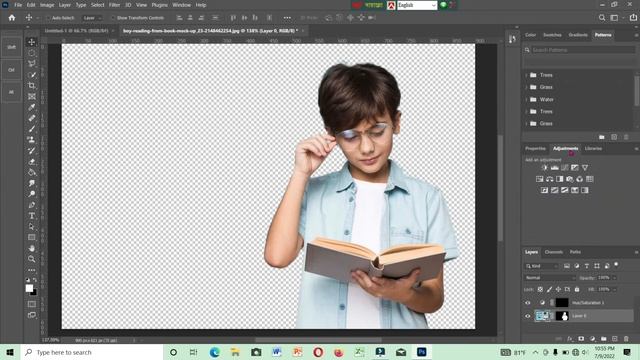Select the Smudge tool
This screenshot has width=640, height=360.
[31, 183]
